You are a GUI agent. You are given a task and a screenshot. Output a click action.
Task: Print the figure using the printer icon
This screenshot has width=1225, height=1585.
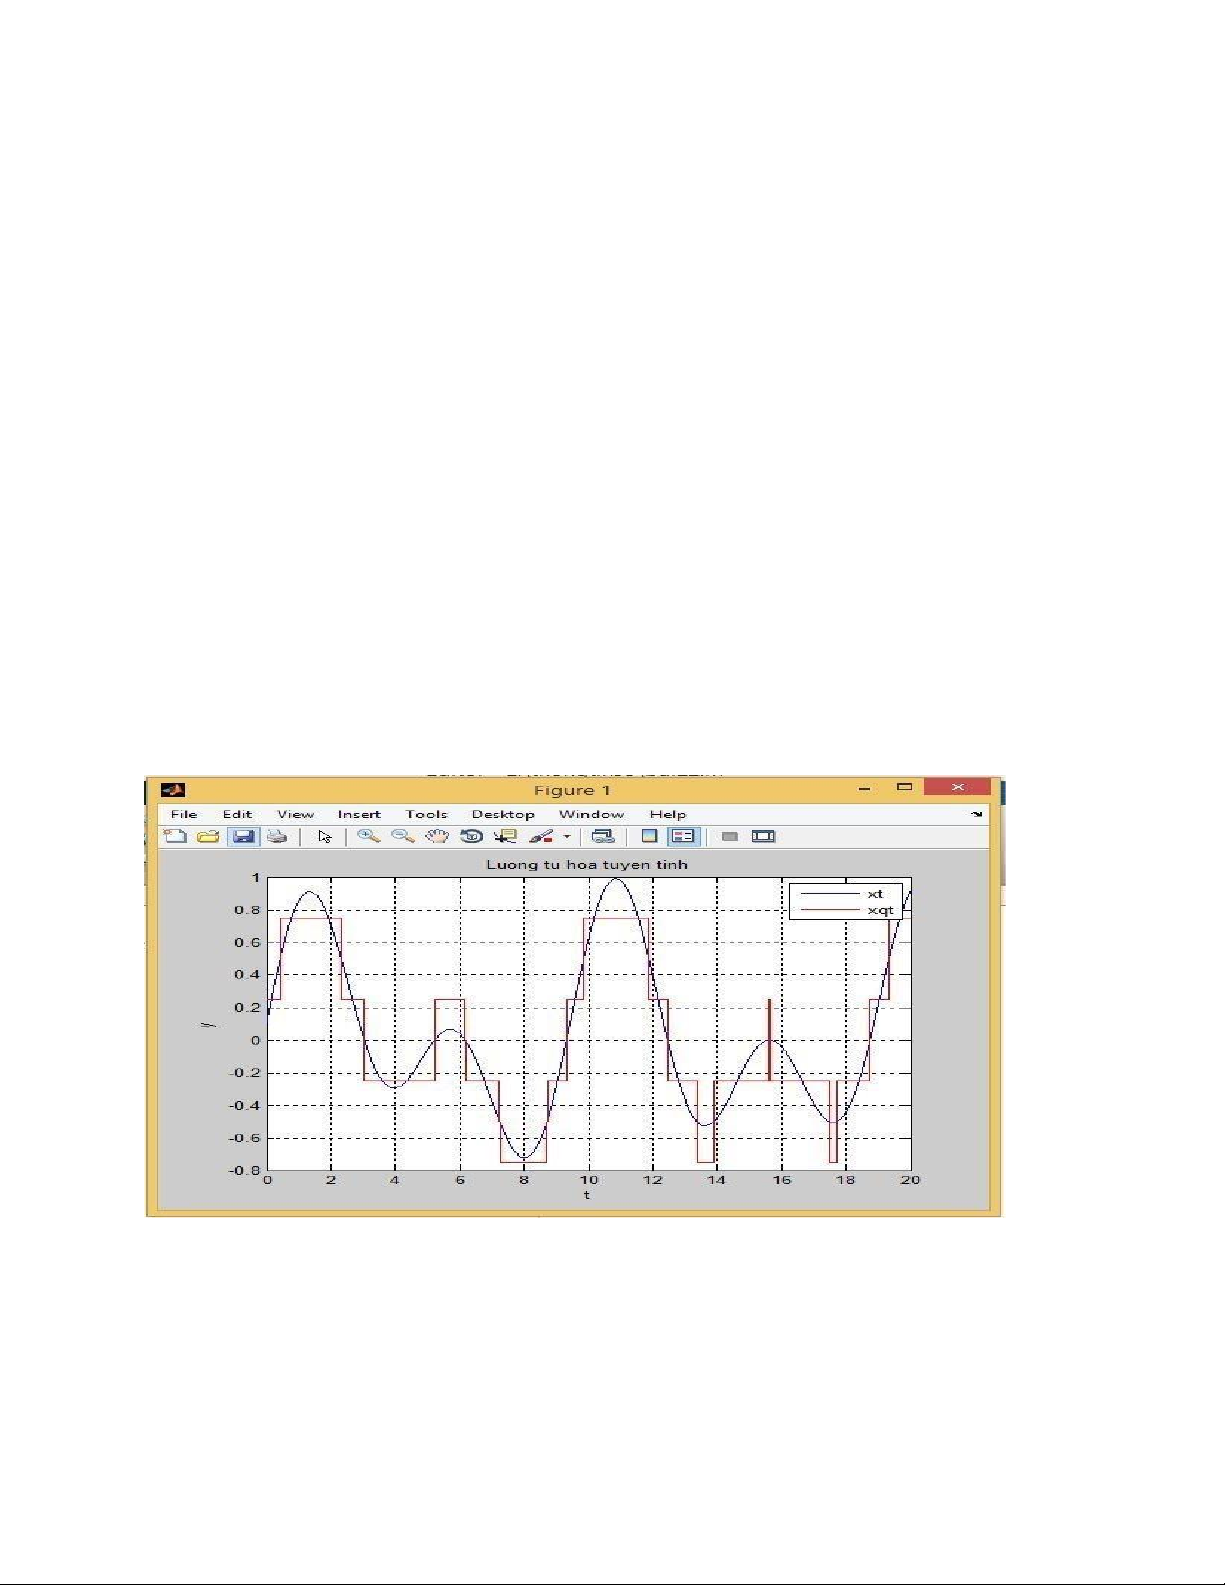pos(277,836)
